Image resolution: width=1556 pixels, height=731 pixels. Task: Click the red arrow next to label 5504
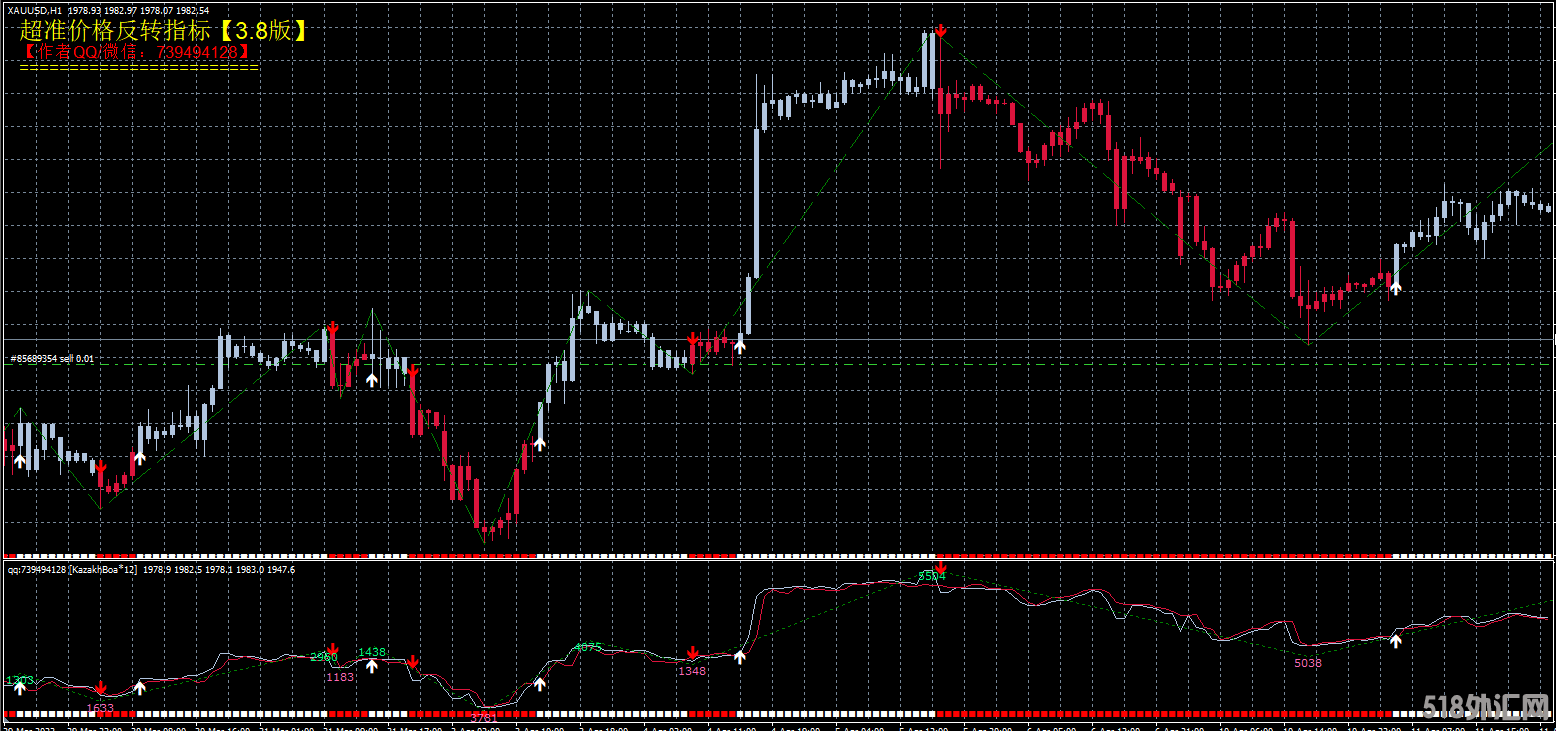[940, 570]
